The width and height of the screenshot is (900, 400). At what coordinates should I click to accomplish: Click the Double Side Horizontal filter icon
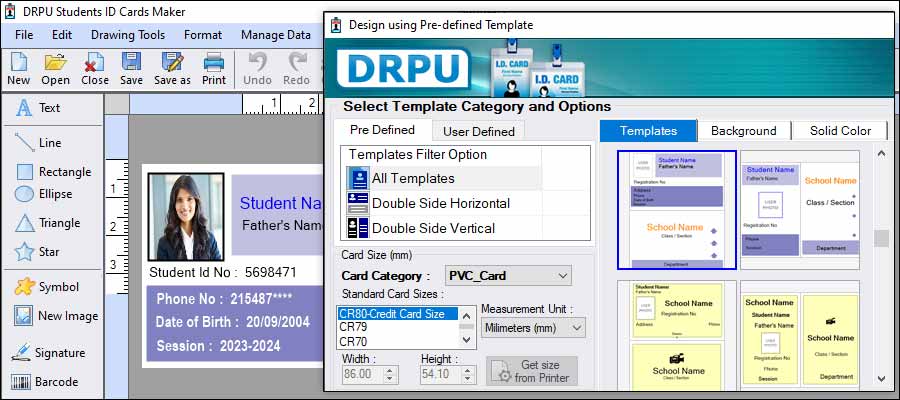[358, 203]
